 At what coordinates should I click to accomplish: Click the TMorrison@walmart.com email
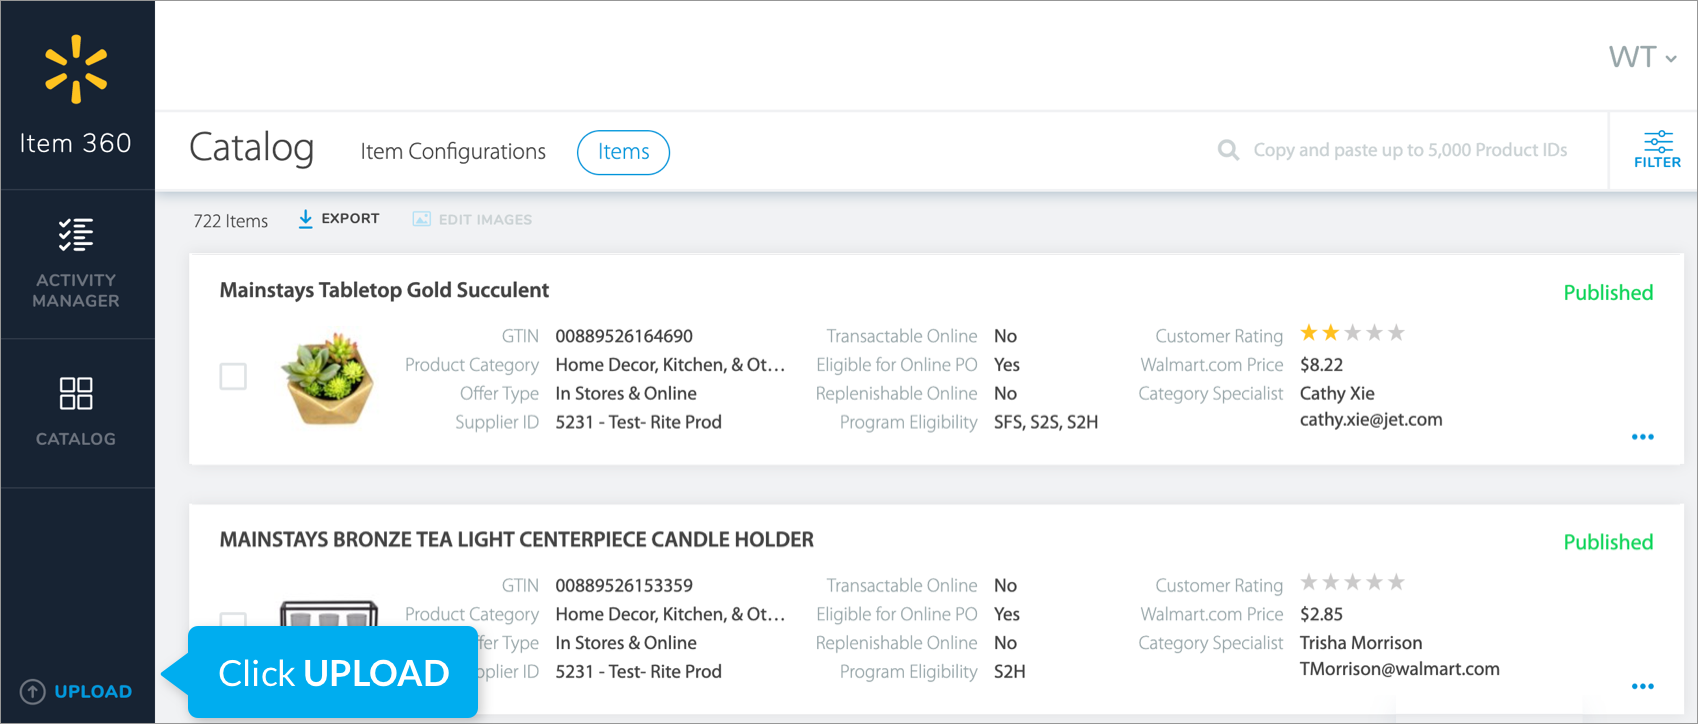[1399, 669]
